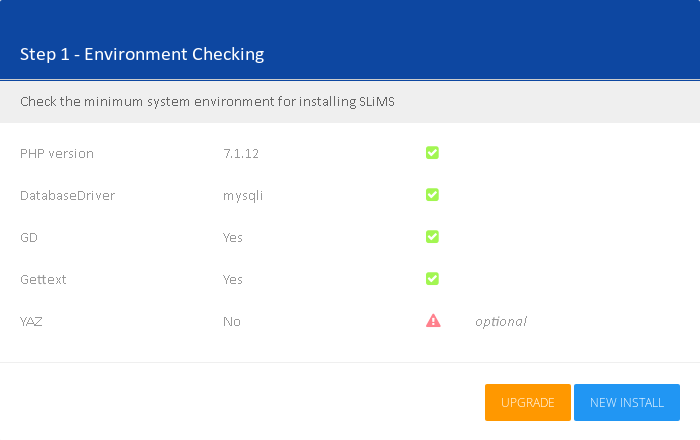
Task: Click the green checkmark beside DatabaseDriver
Action: click(432, 195)
